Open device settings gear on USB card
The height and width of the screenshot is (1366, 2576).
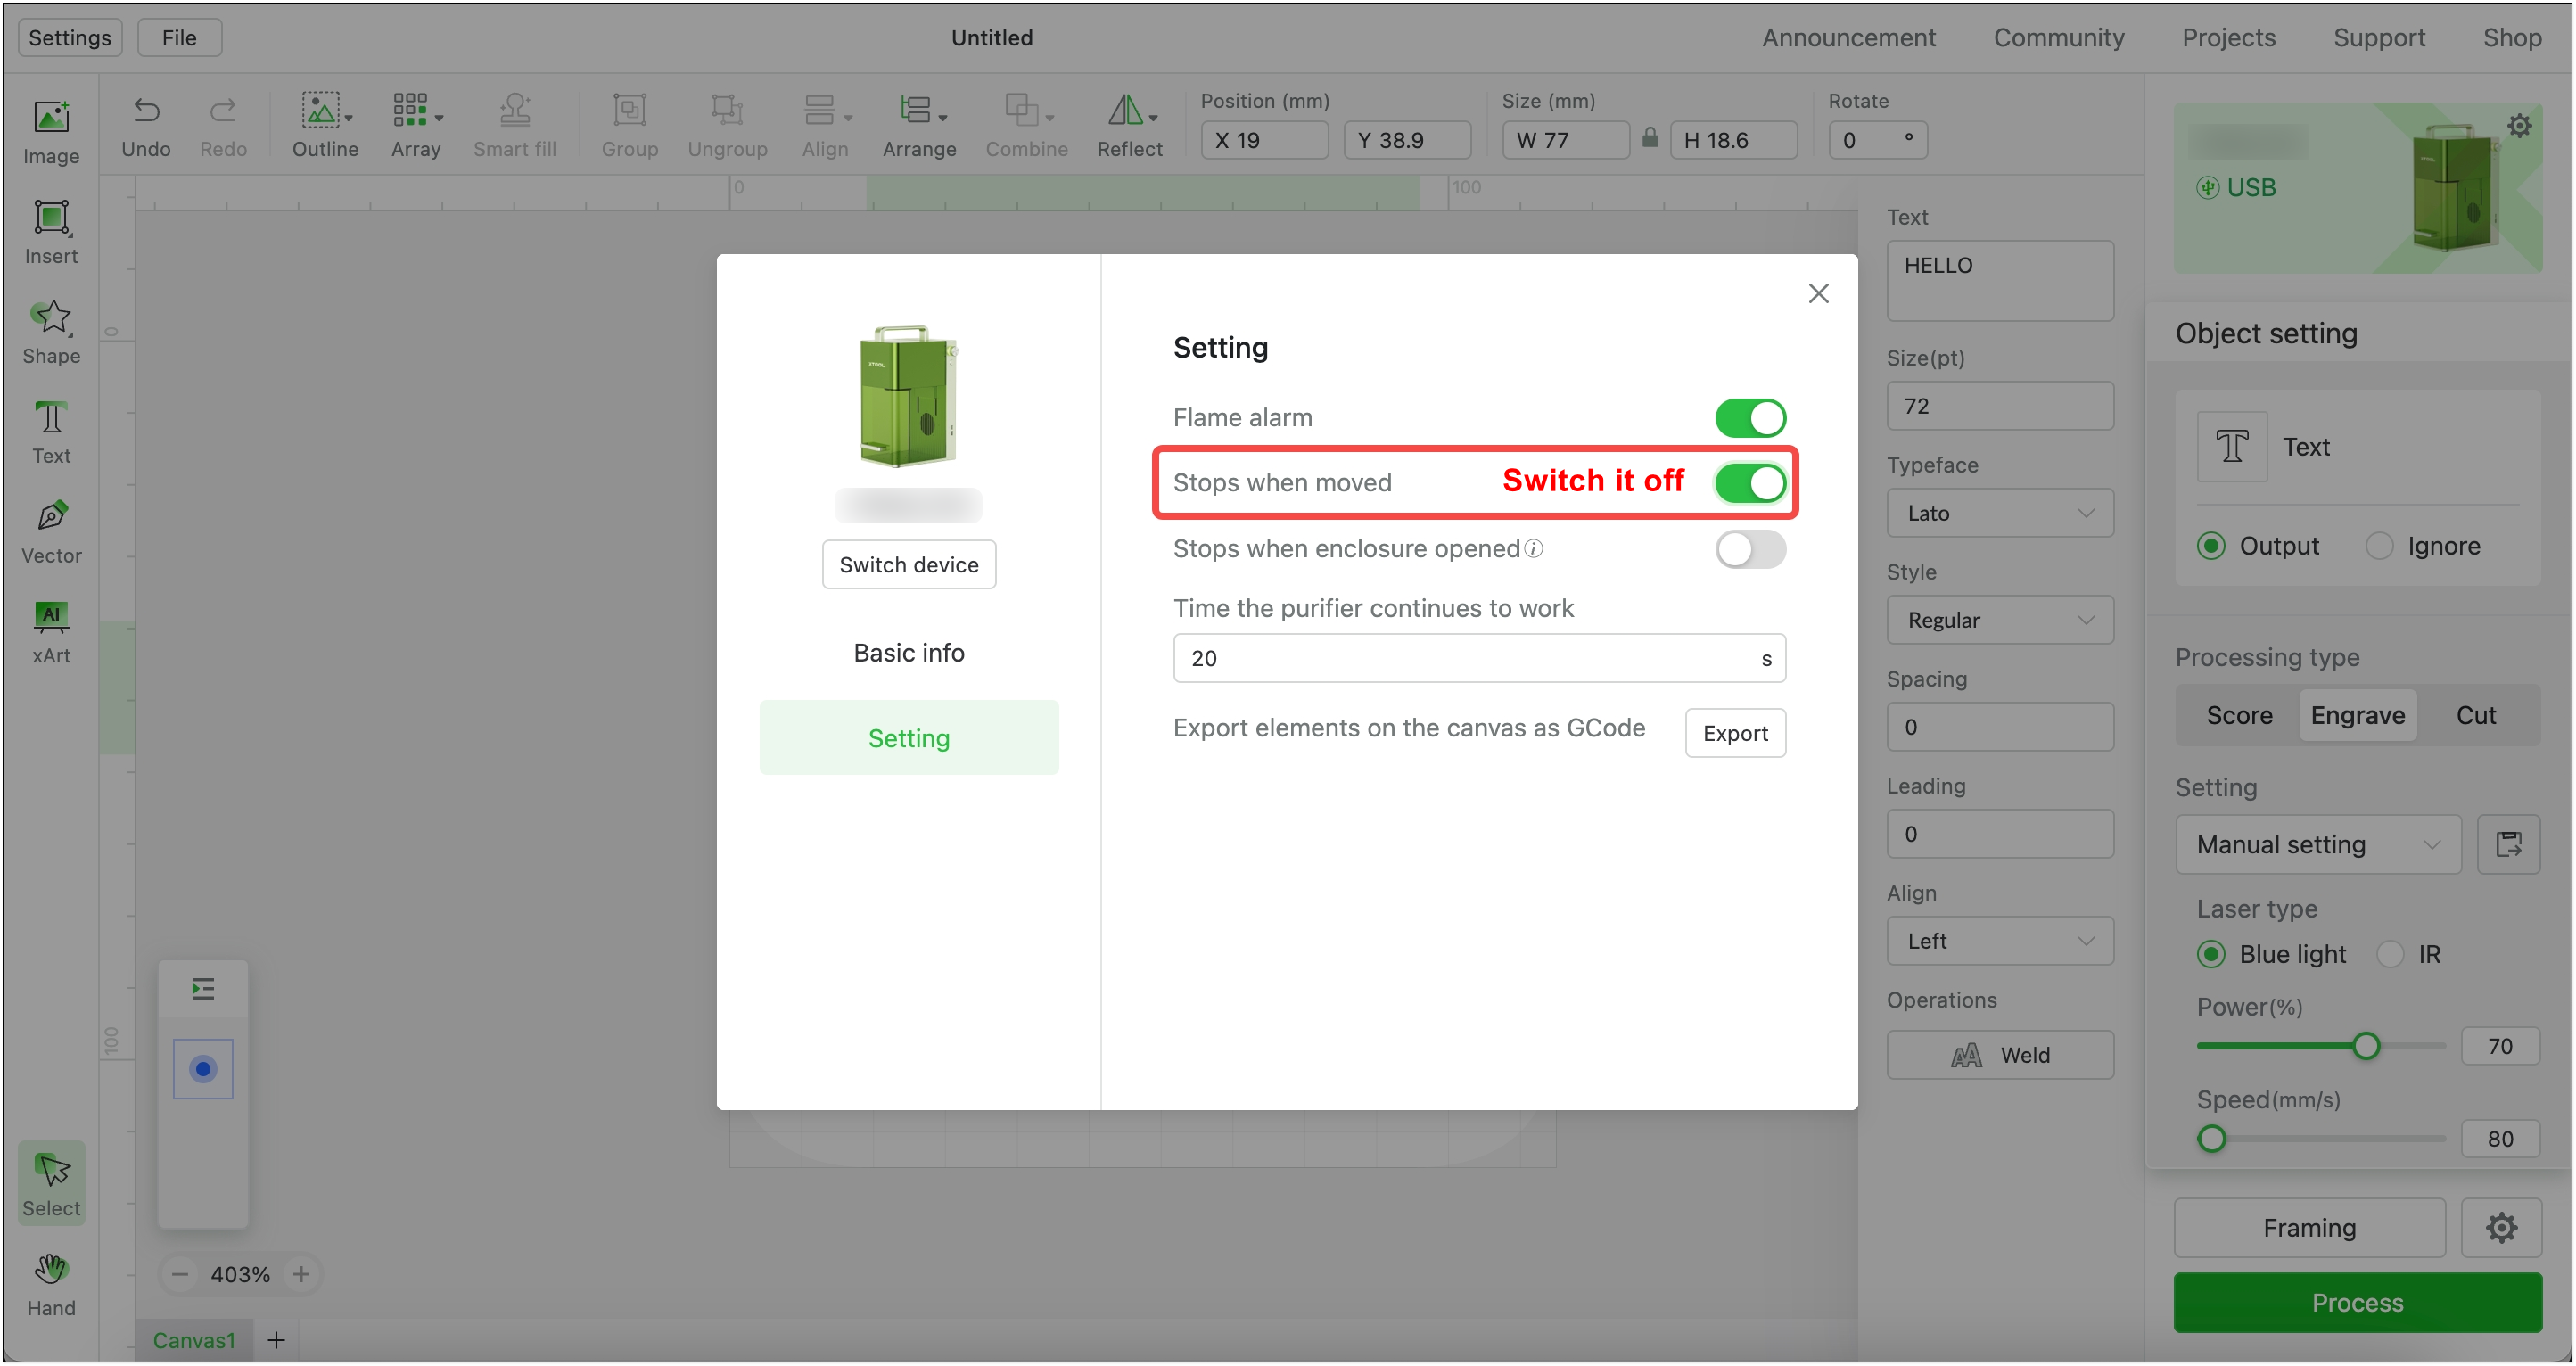tap(2519, 125)
